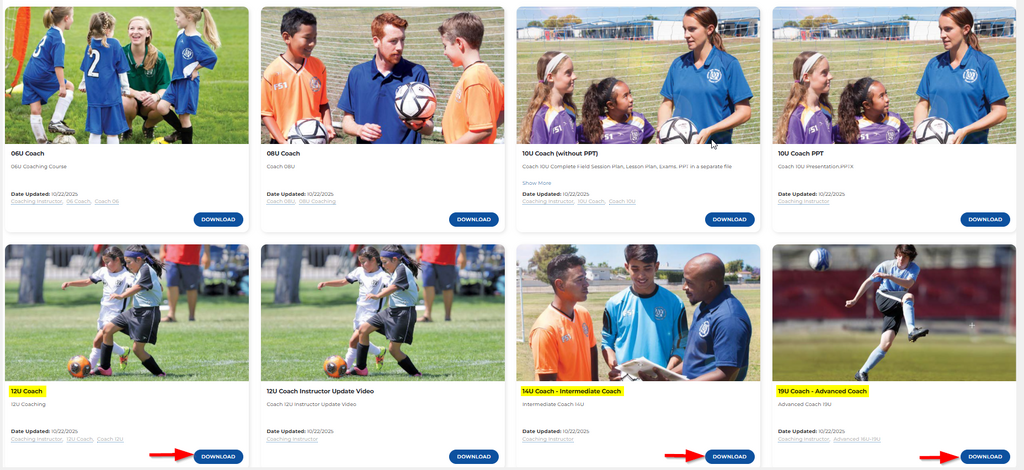Open the 08U Coaching tag link
This screenshot has width=1024, height=470.
[x=317, y=202]
